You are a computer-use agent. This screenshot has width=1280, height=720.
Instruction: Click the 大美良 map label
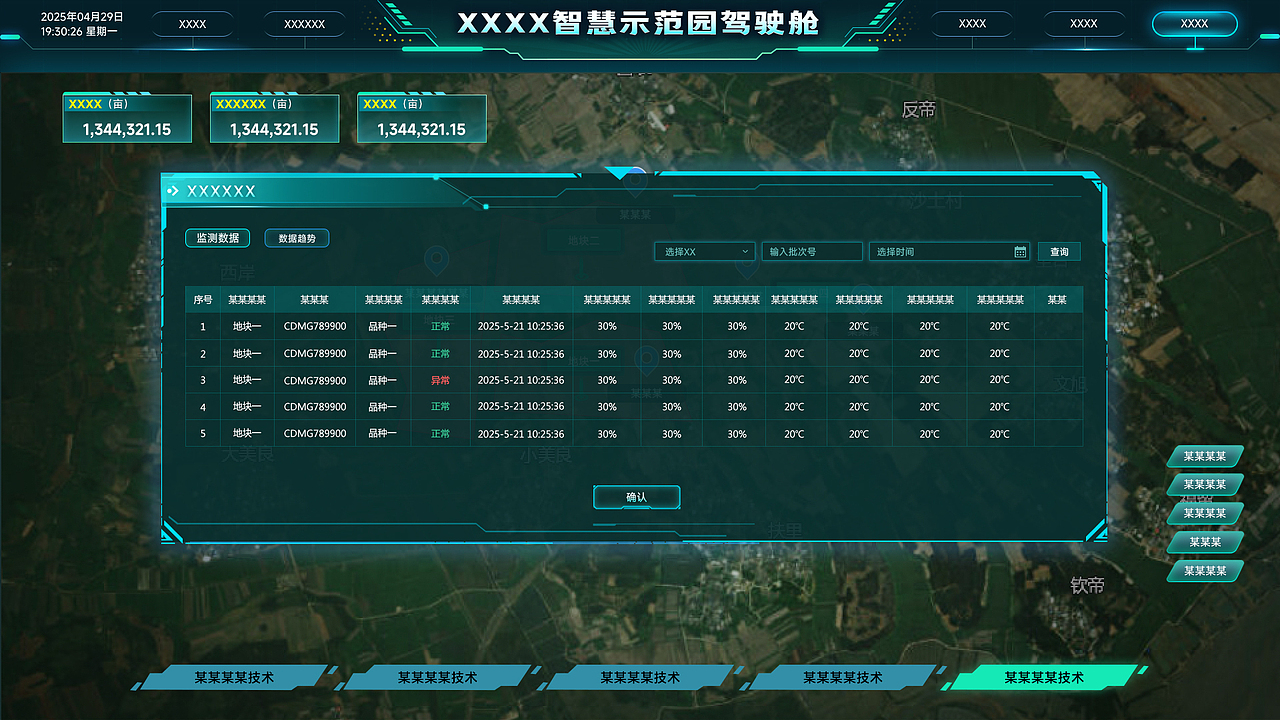247,455
